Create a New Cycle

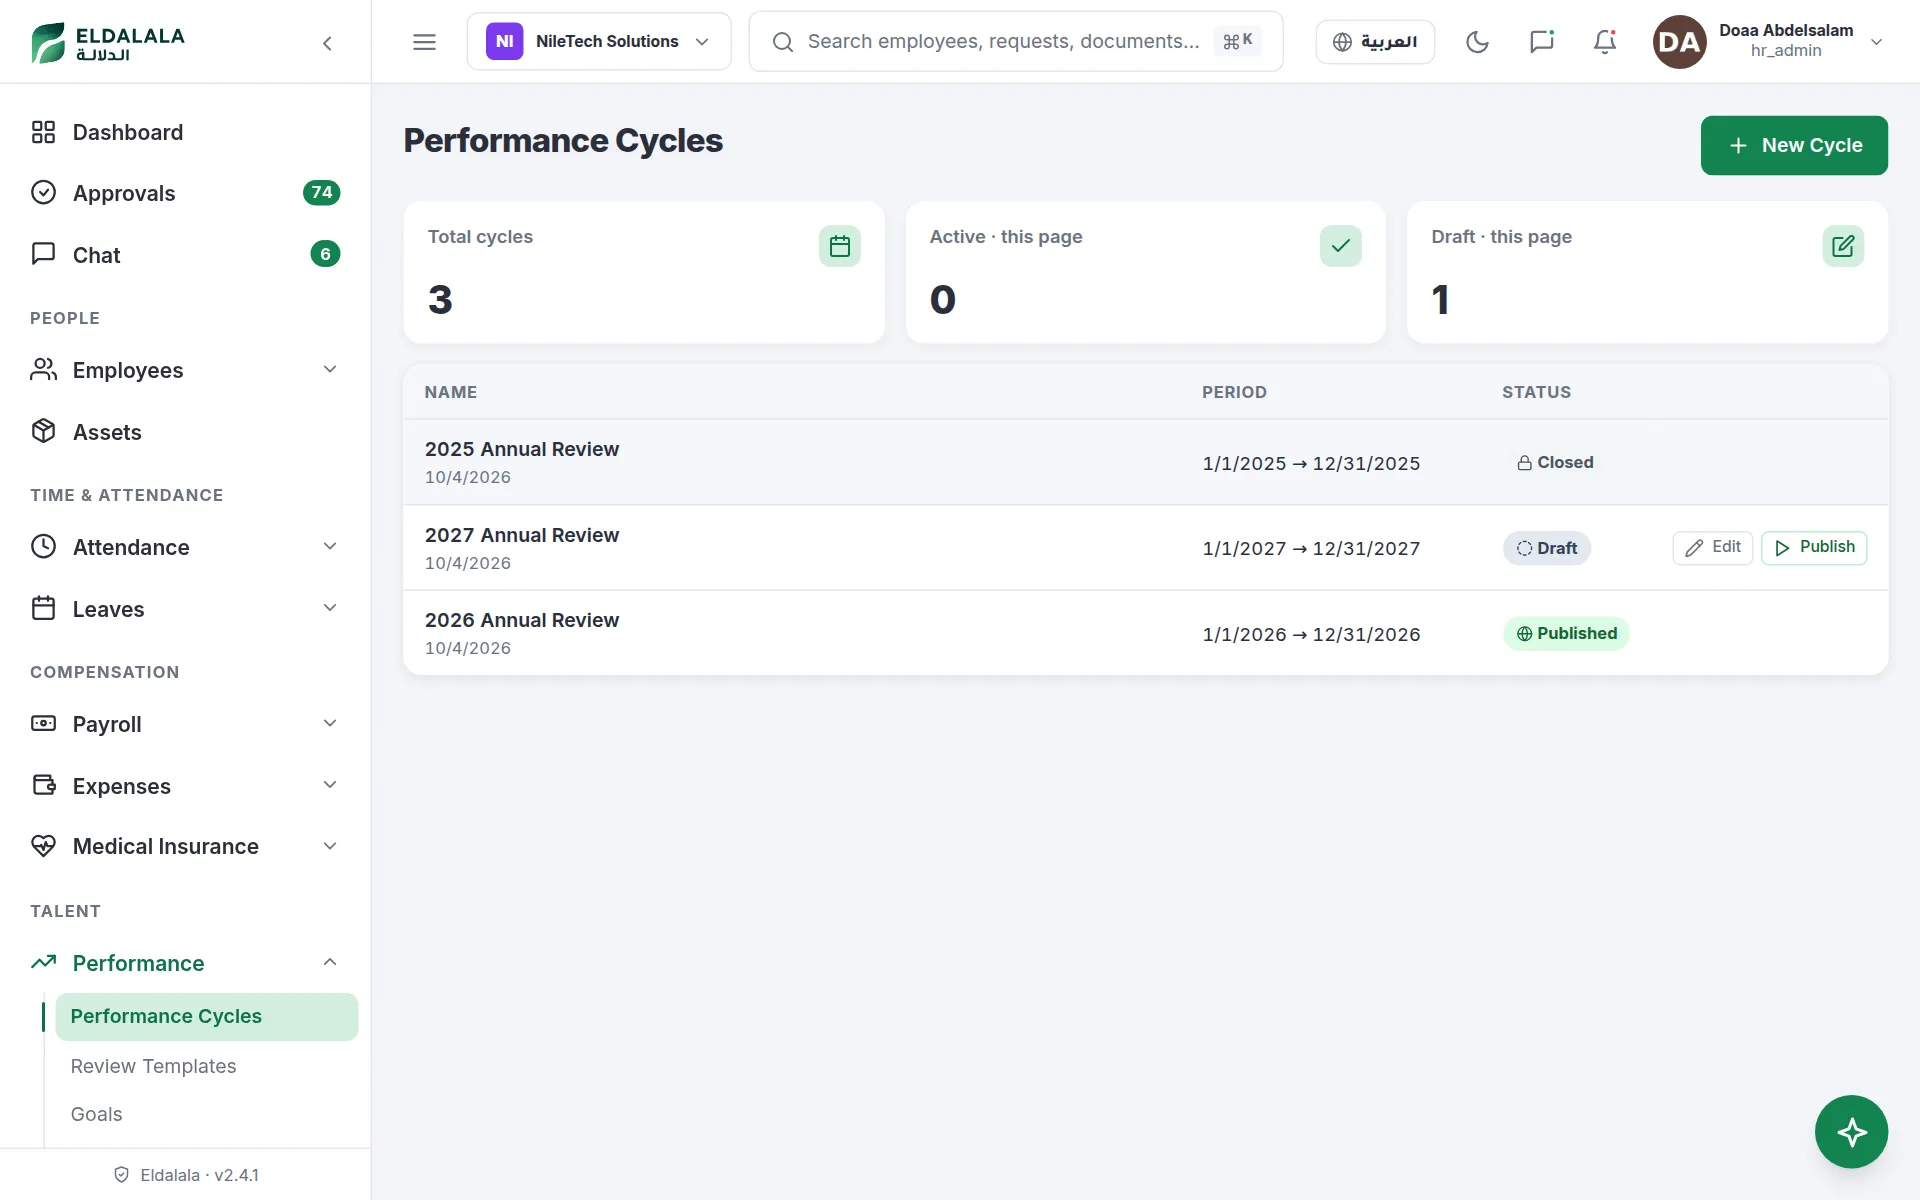pyautogui.click(x=1794, y=145)
